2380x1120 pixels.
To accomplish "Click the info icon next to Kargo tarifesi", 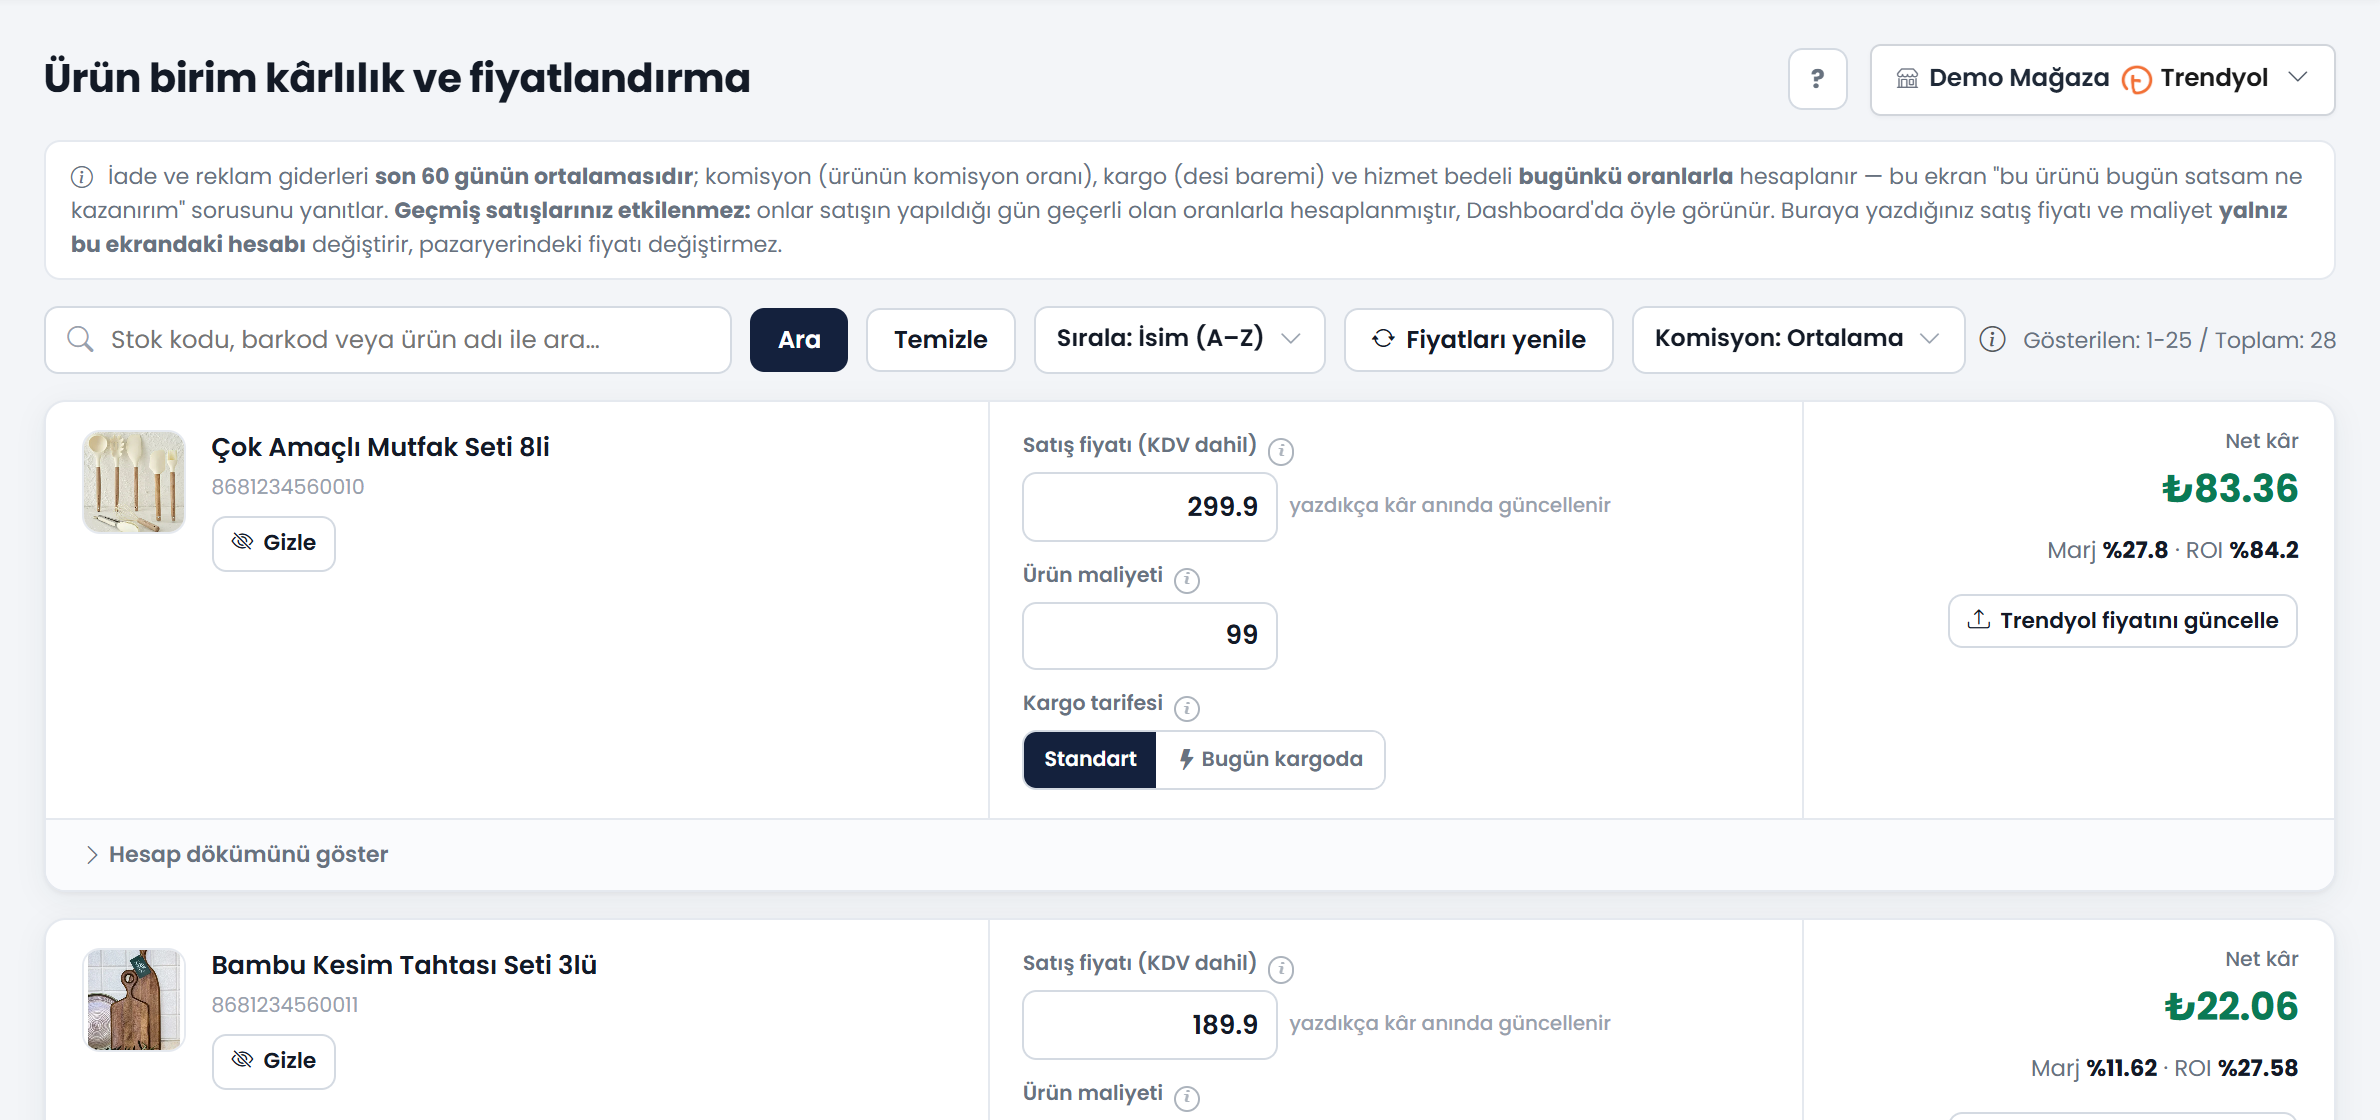I will click(1187, 708).
